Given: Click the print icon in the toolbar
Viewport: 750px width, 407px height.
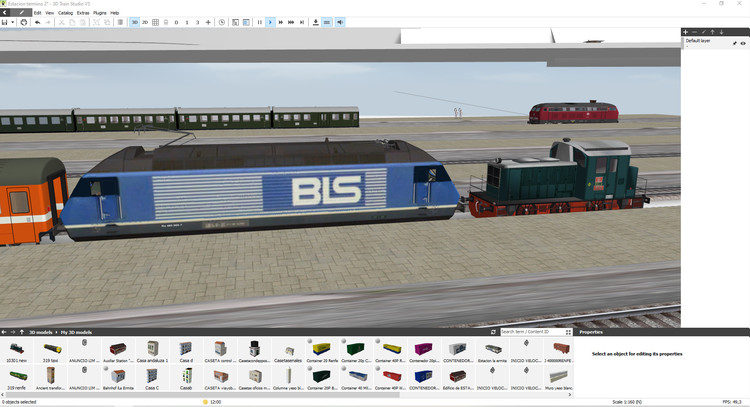Looking at the screenshot, I should coord(23,22).
